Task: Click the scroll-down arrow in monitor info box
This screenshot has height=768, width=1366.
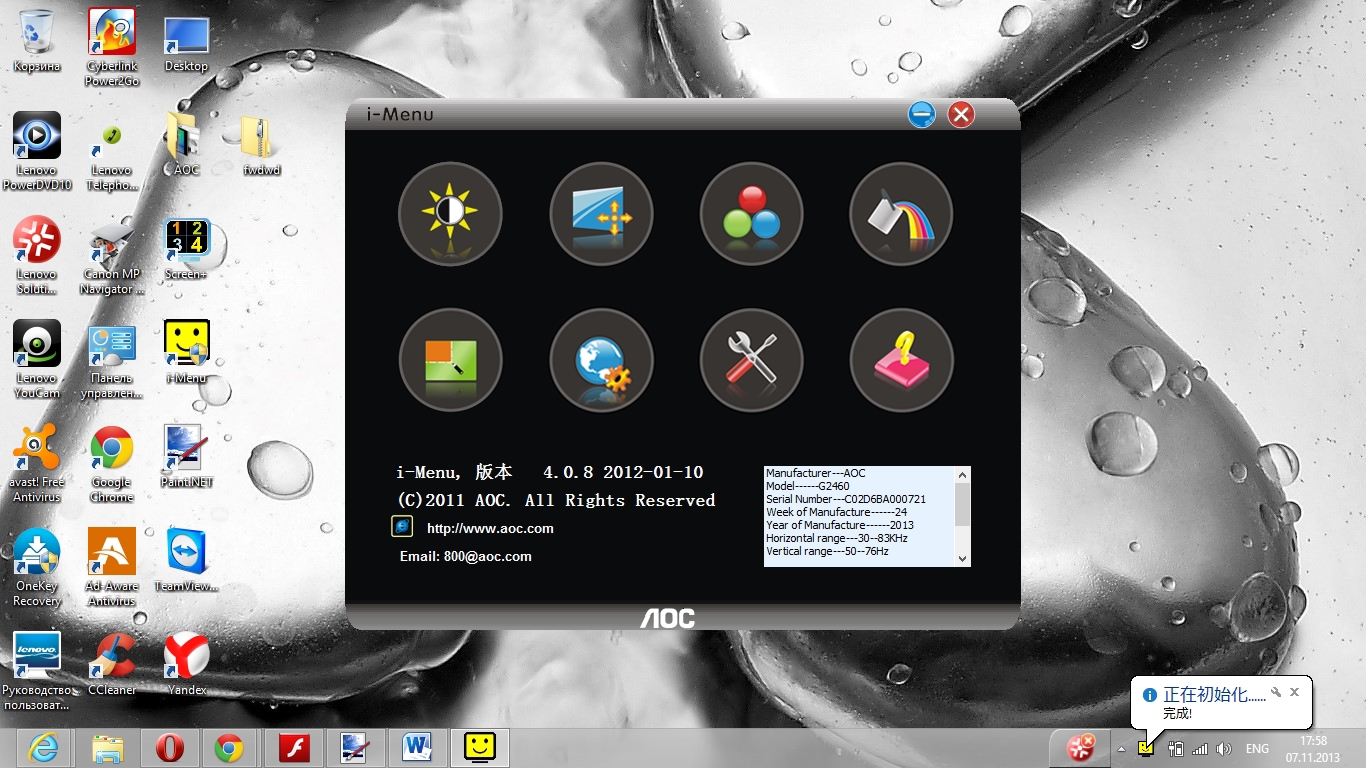Action: pos(962,559)
